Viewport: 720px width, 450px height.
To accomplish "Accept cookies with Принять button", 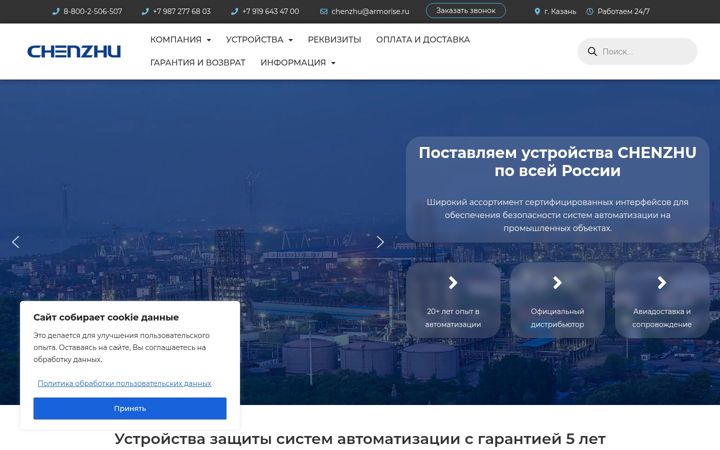I will 130,408.
